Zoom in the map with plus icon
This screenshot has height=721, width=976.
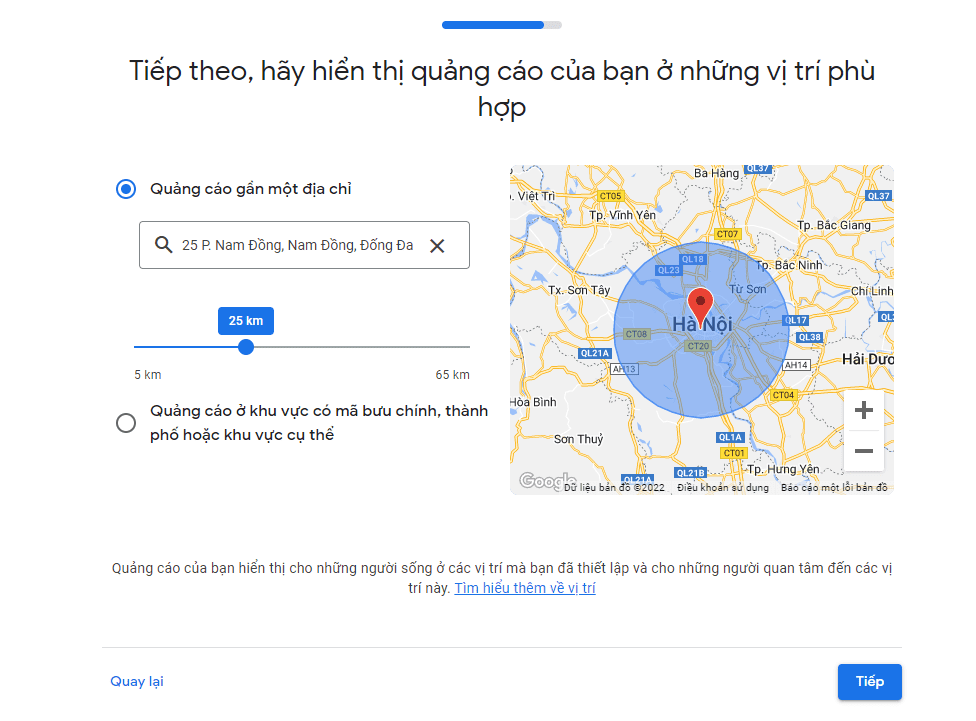click(x=863, y=410)
